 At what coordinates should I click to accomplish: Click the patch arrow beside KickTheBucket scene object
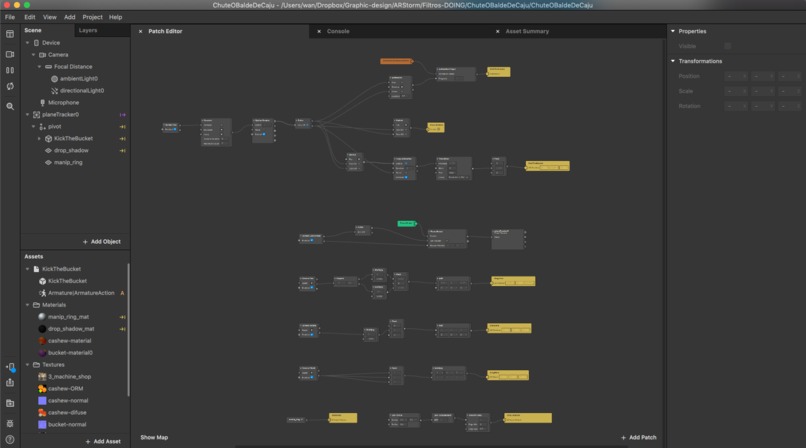(122, 139)
